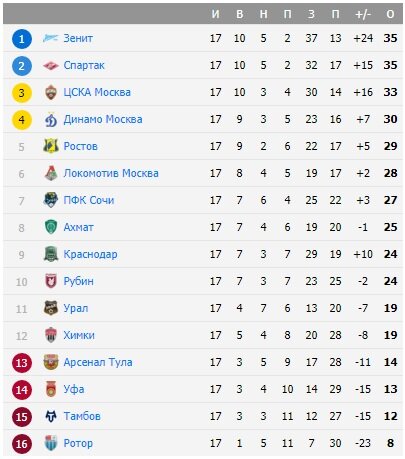This screenshot has height=459, width=405.
Task: Click the Тамбов wolf logo icon
Action: pos(51,416)
